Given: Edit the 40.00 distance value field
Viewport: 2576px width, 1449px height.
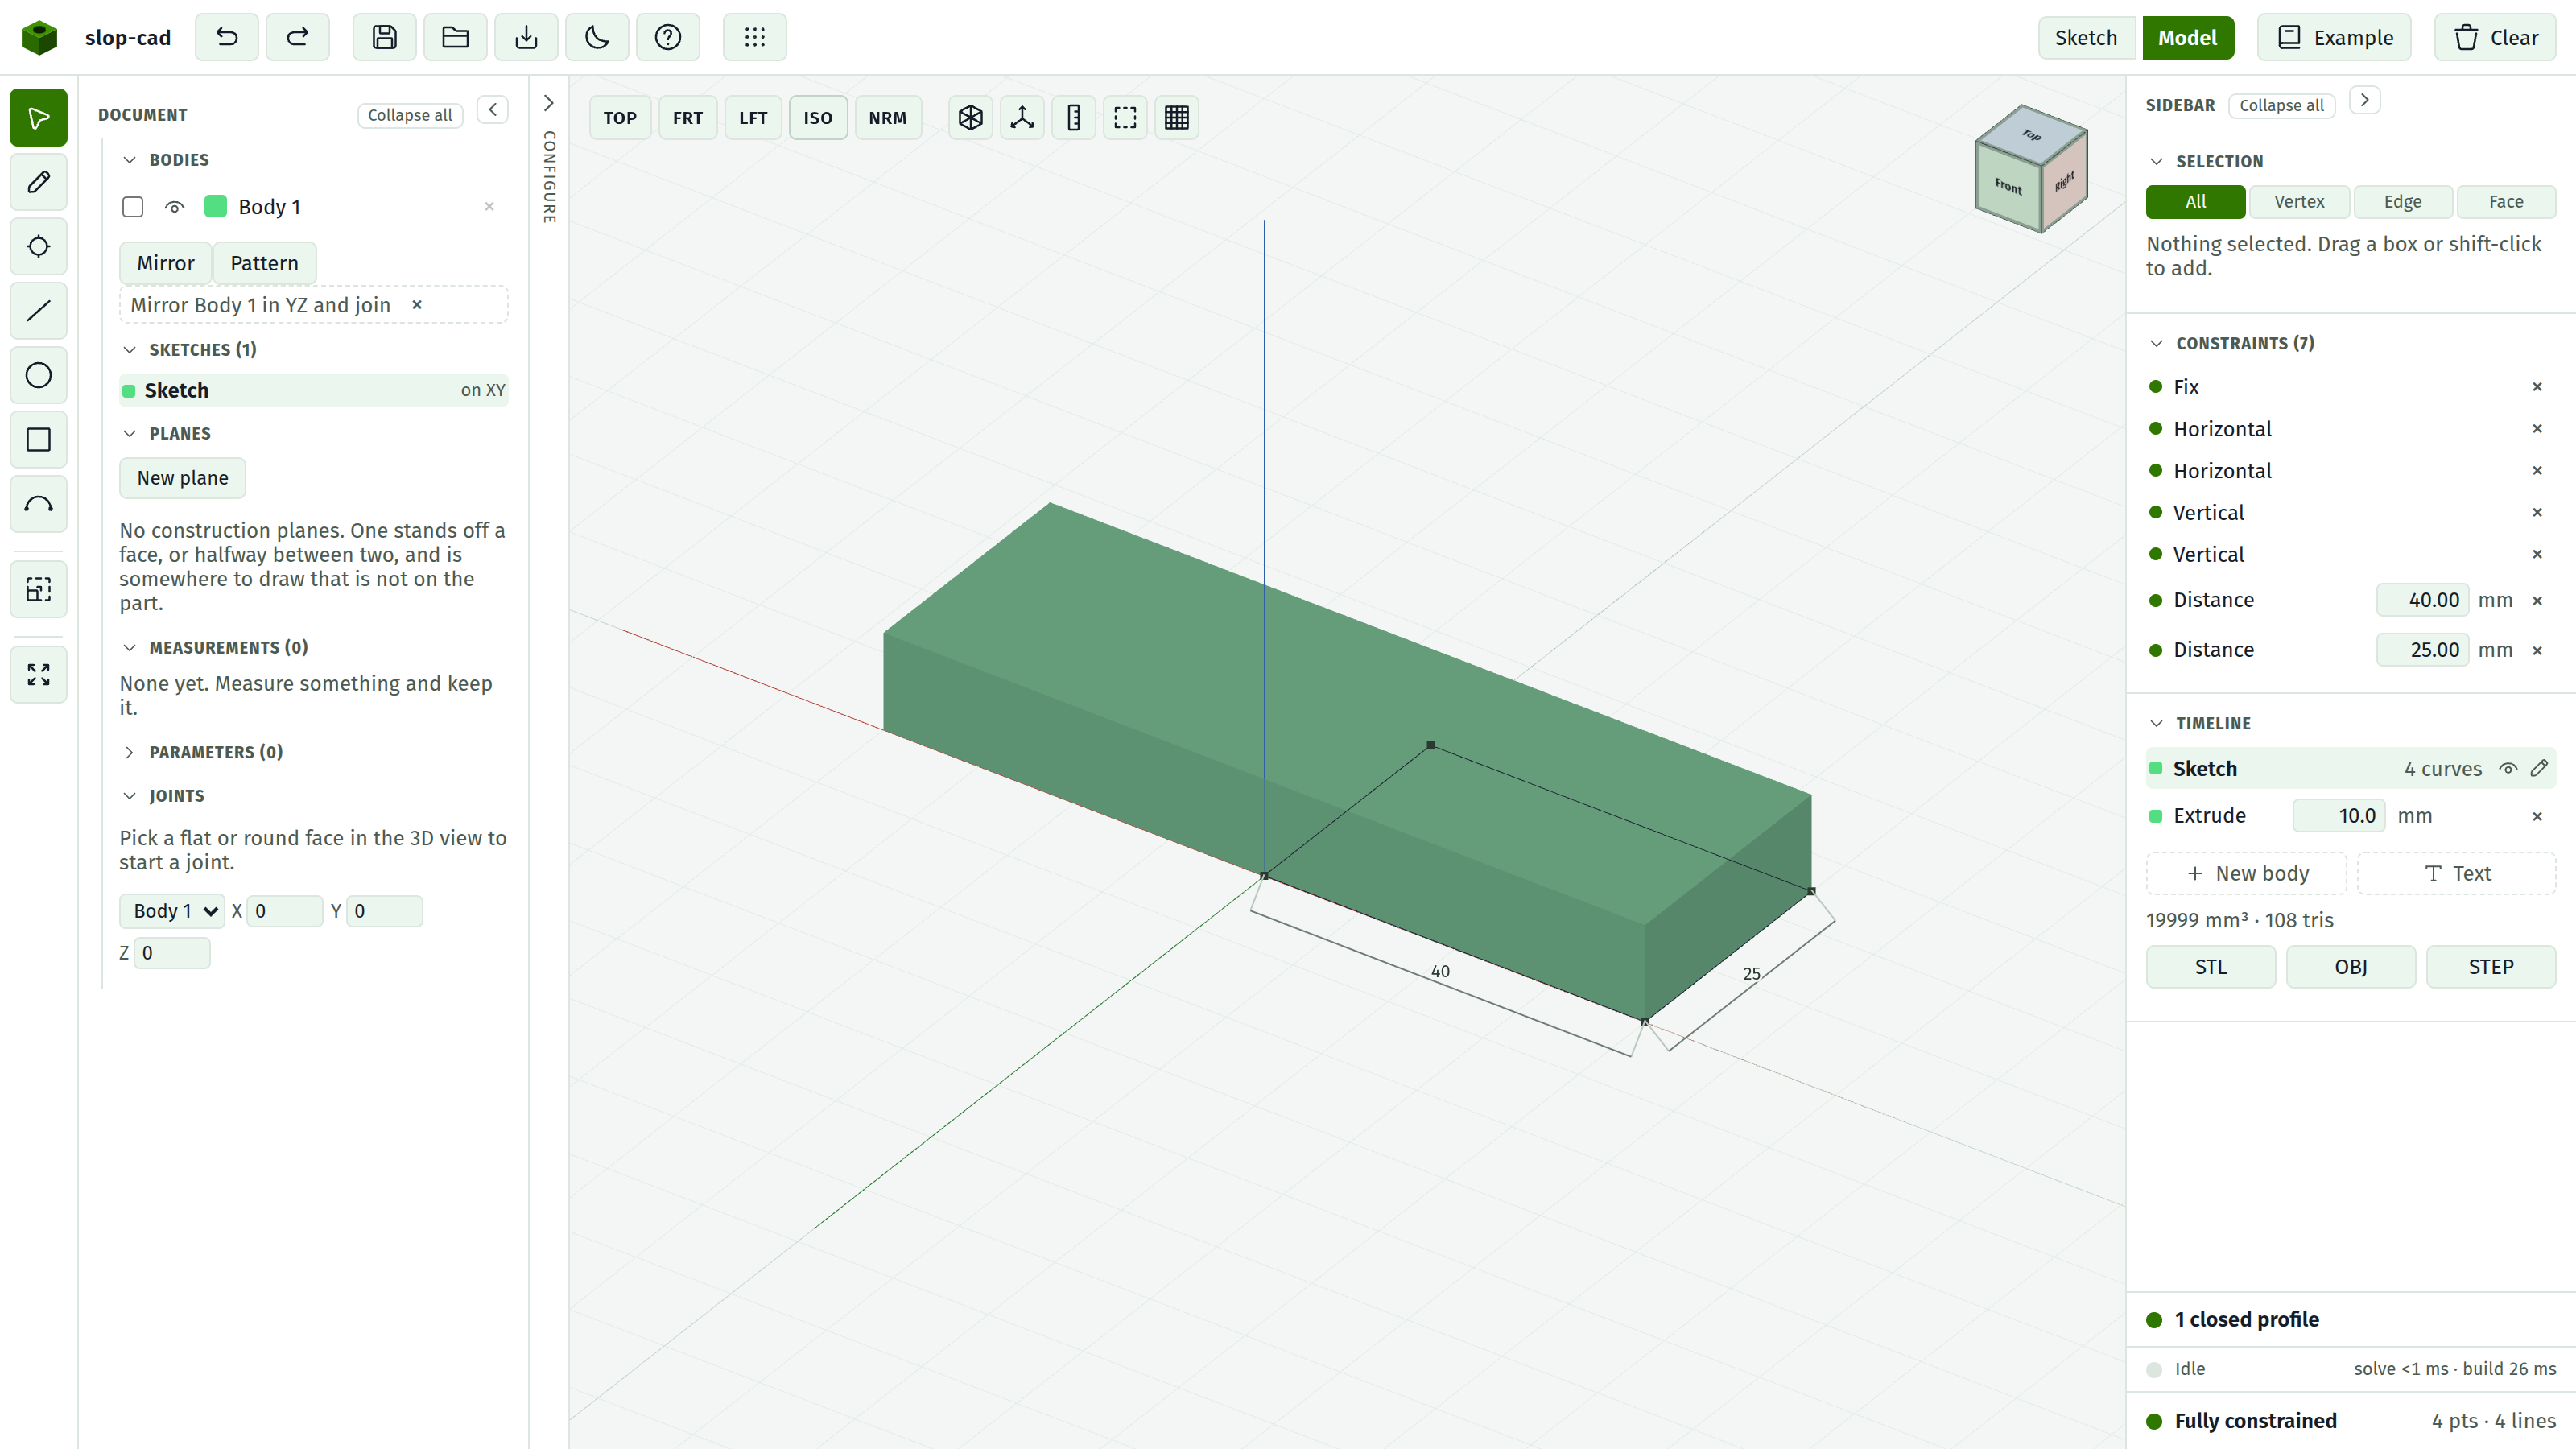Looking at the screenshot, I should [x=2423, y=600].
